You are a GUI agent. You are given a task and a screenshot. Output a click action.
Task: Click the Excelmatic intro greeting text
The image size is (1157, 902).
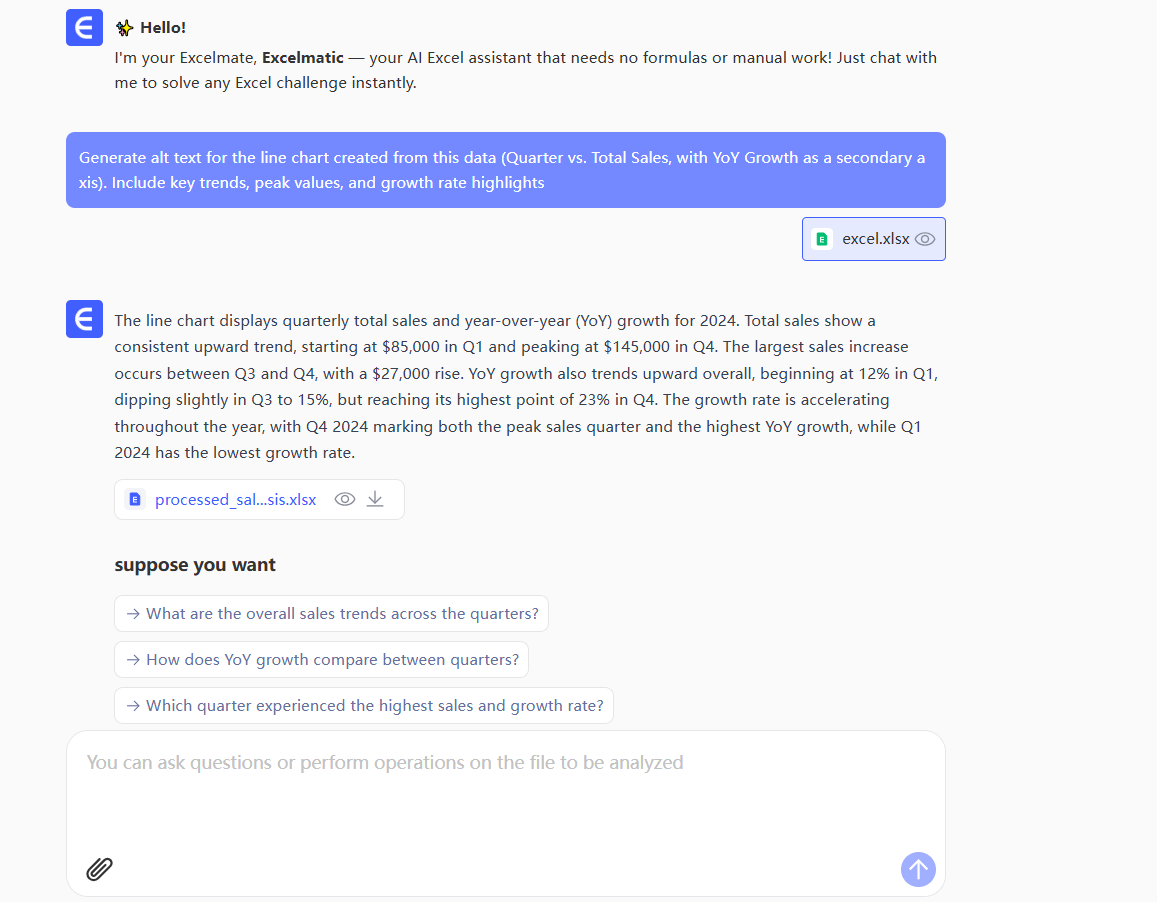[x=525, y=70]
